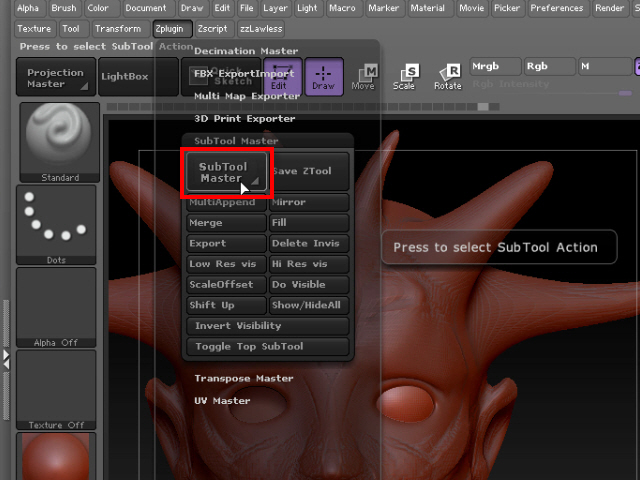Select the Move transform icon
This screenshot has height=480, width=640.
pos(364,77)
